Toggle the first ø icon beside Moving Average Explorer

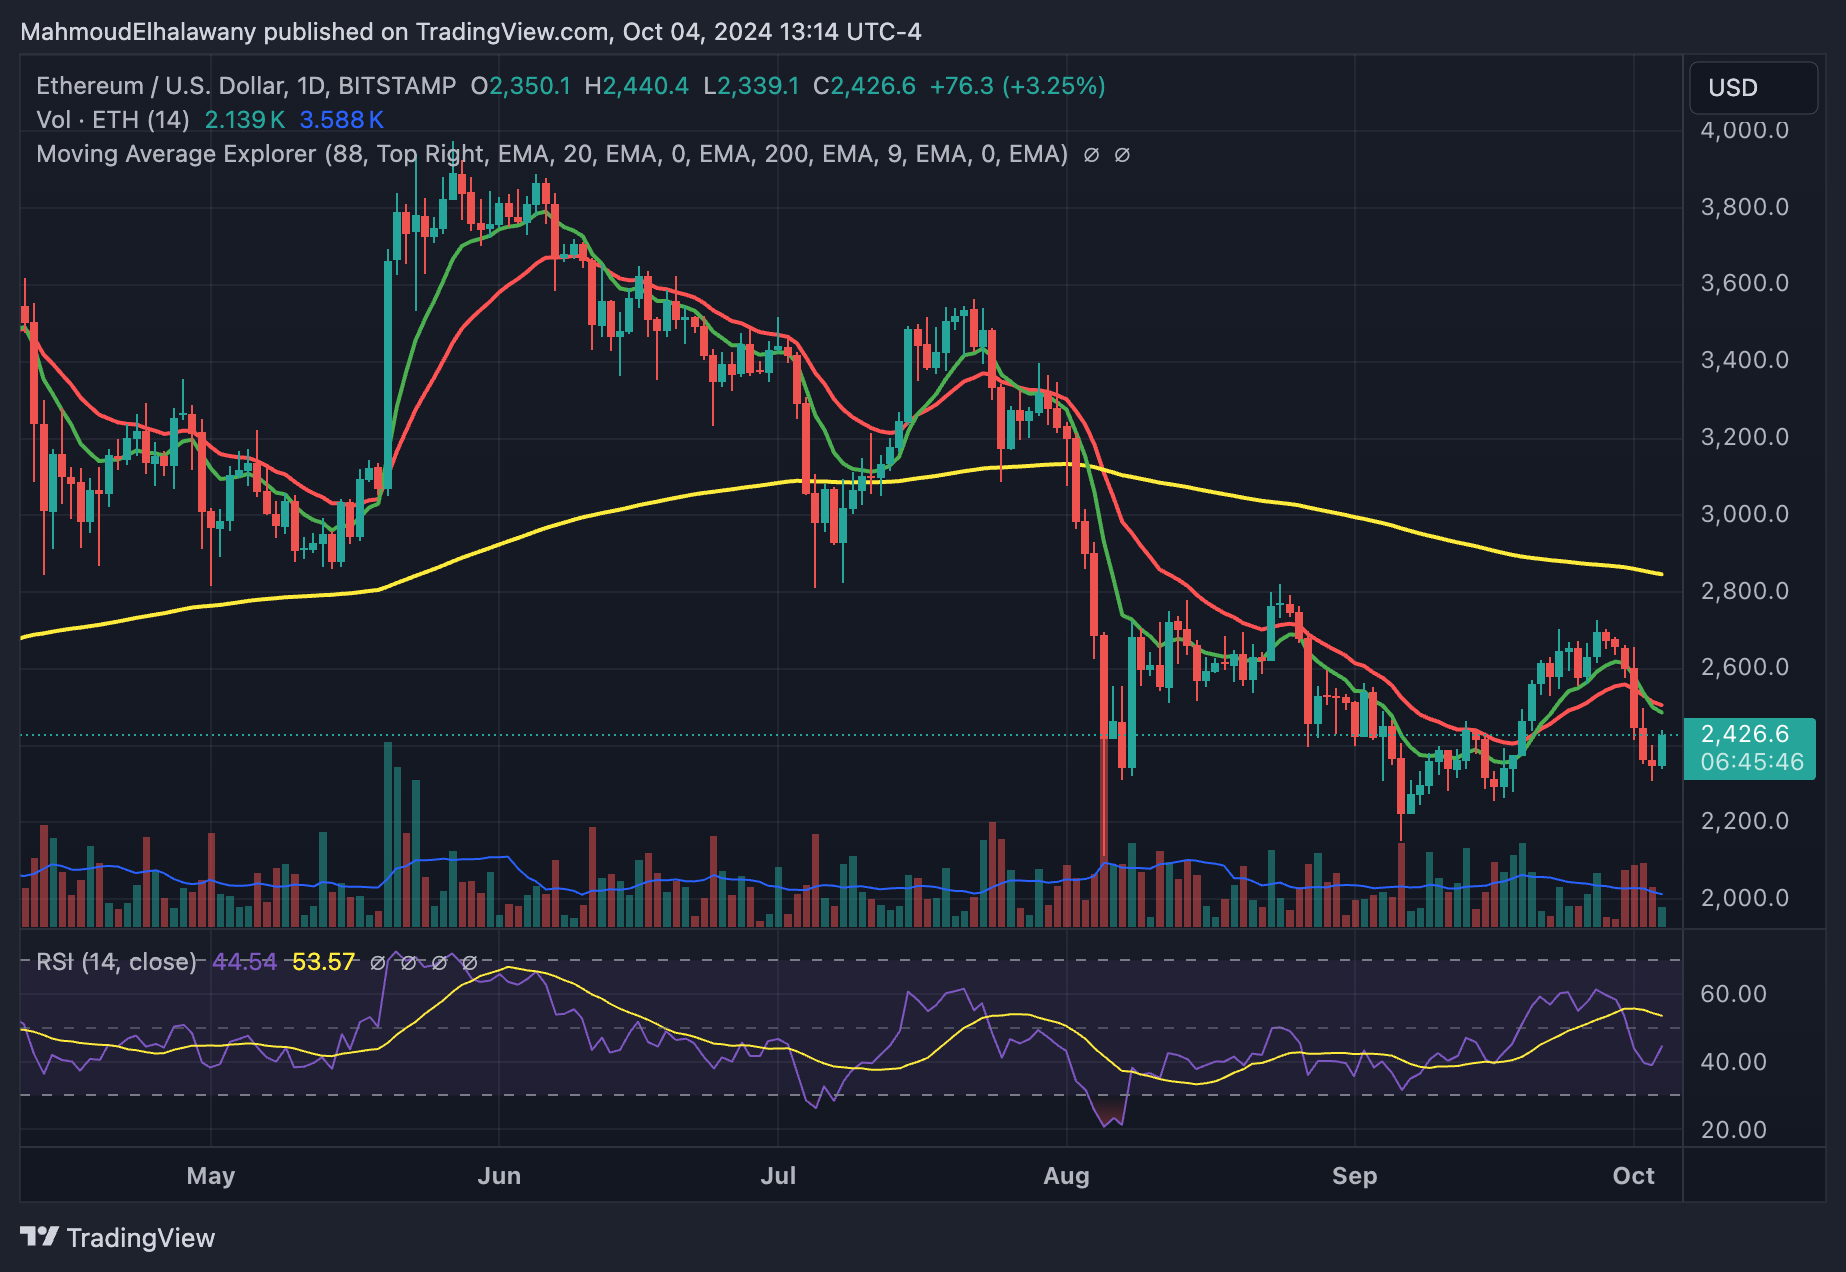pos(1091,155)
